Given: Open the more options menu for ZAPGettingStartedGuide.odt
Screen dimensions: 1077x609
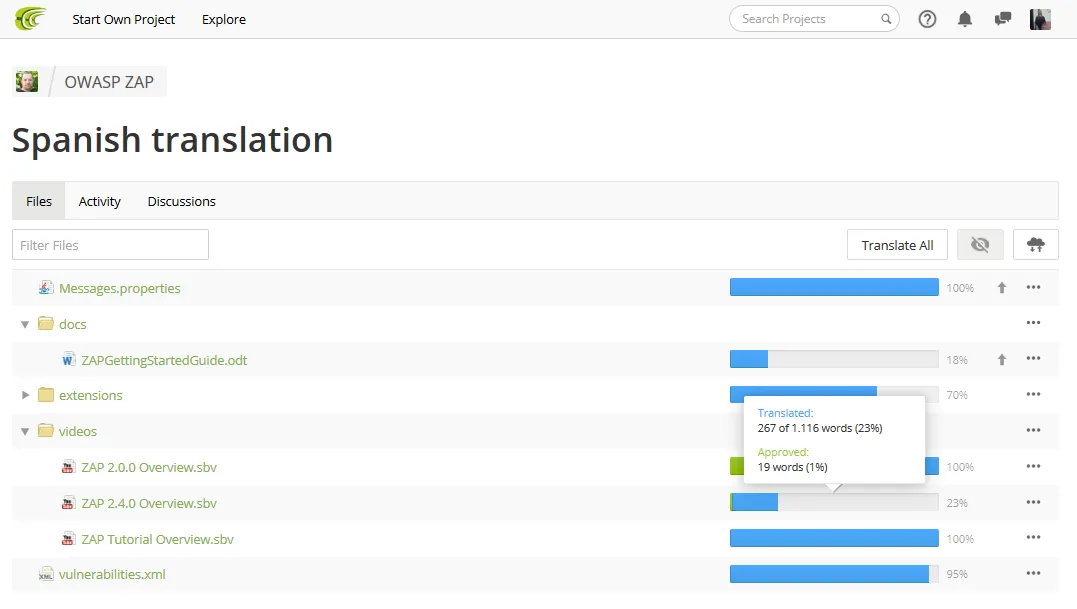Looking at the screenshot, I should [1033, 358].
